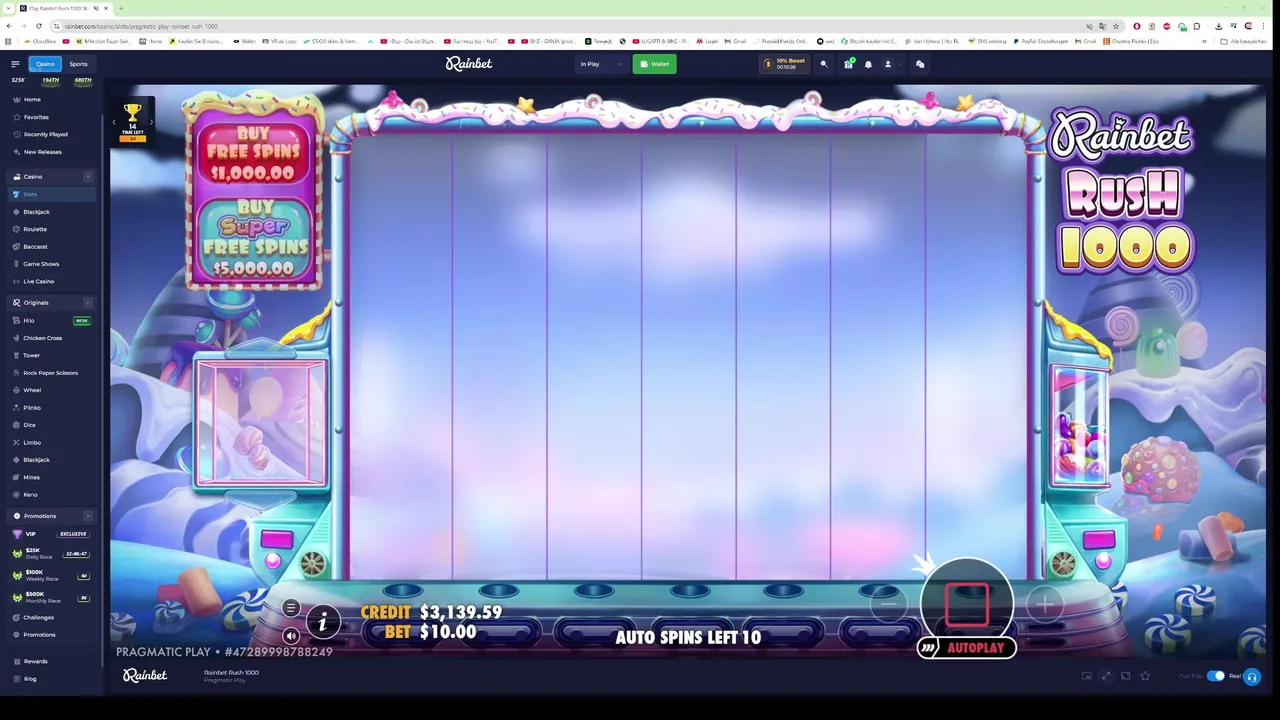
Task: Collapse the Promotions section
Action: [87, 516]
